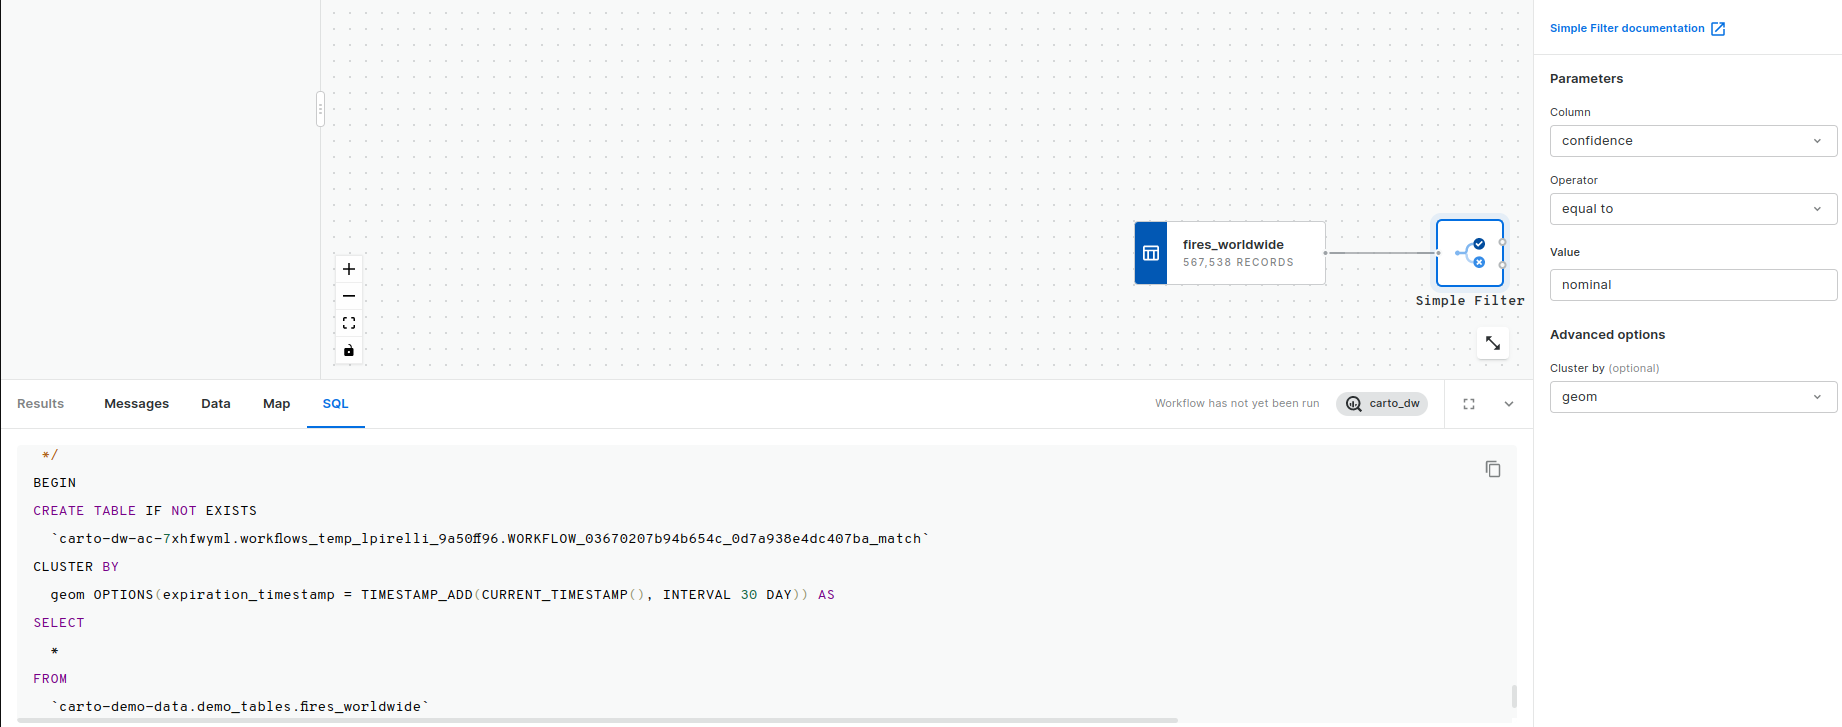Click the left sidebar resize handle
The height and width of the screenshot is (727, 1842).
(x=320, y=109)
